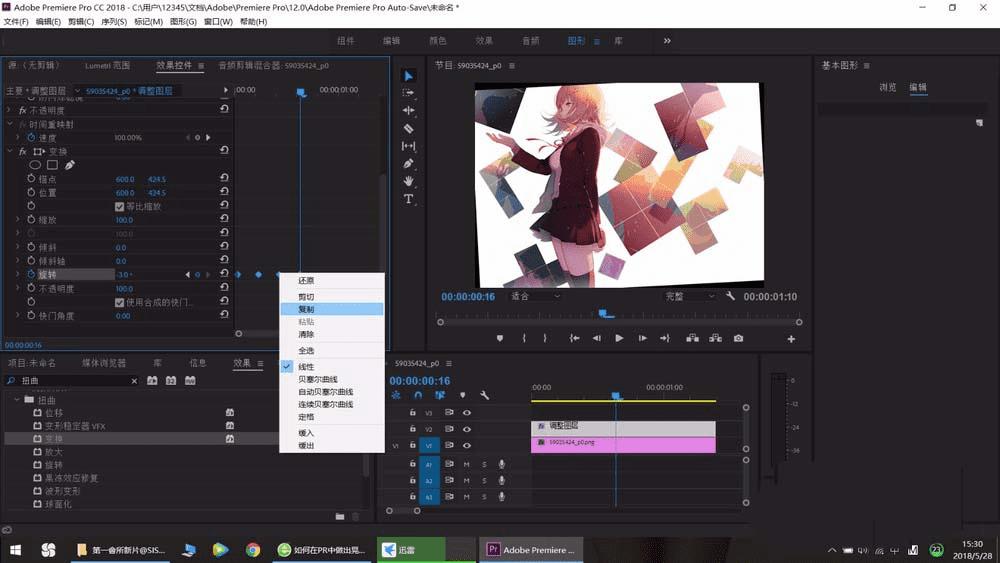Screen dimensions: 1000x563
Task: Toggle the 等比缩放 checkbox
Action: click(x=120, y=207)
